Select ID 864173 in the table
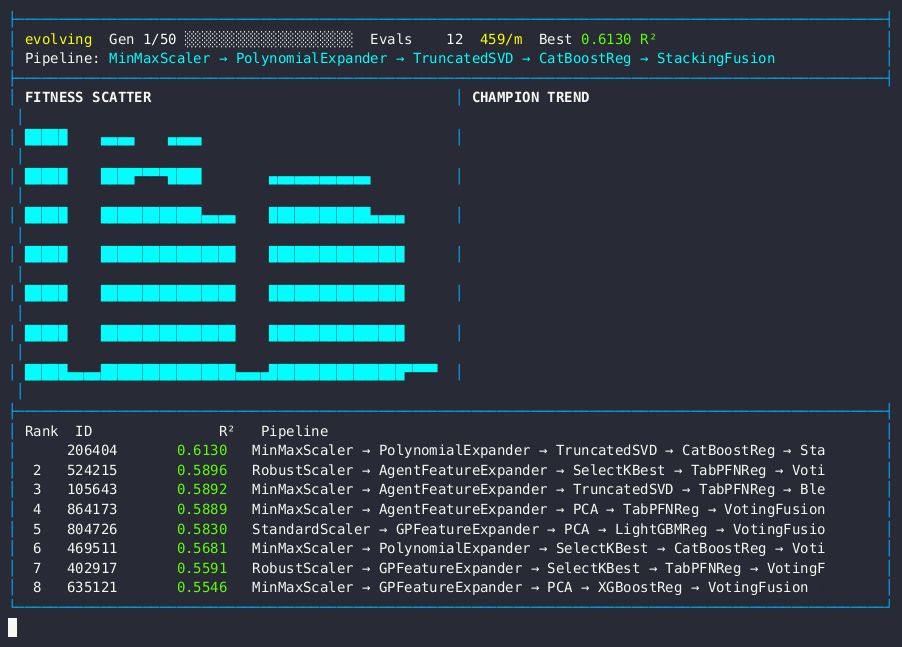 pos(92,510)
